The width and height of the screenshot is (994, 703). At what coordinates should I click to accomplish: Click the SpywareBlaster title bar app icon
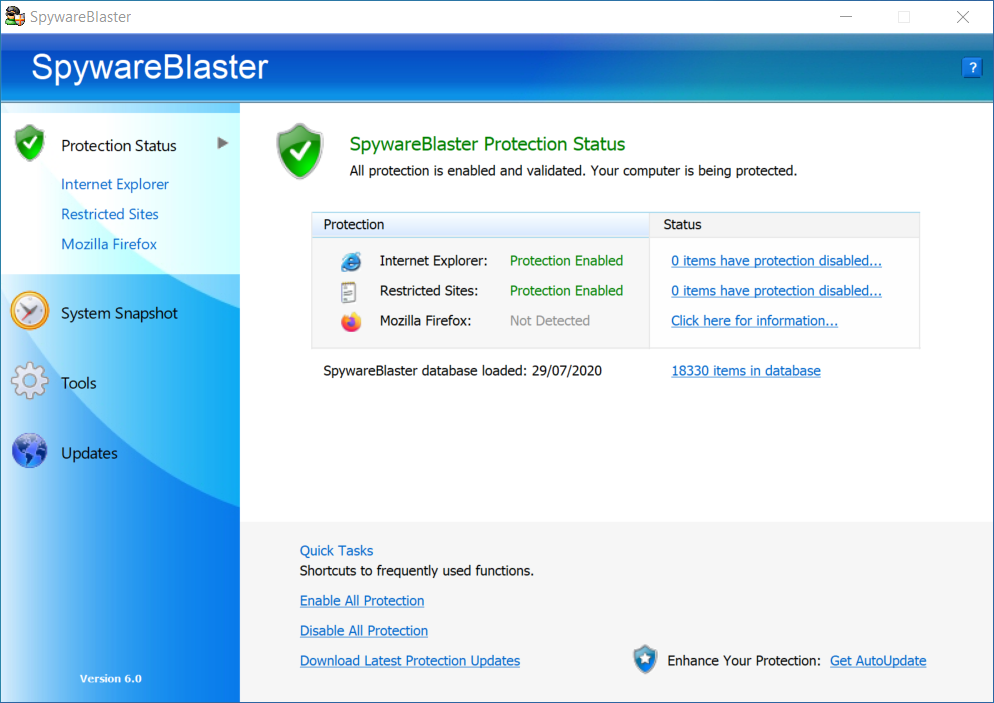tap(15, 16)
